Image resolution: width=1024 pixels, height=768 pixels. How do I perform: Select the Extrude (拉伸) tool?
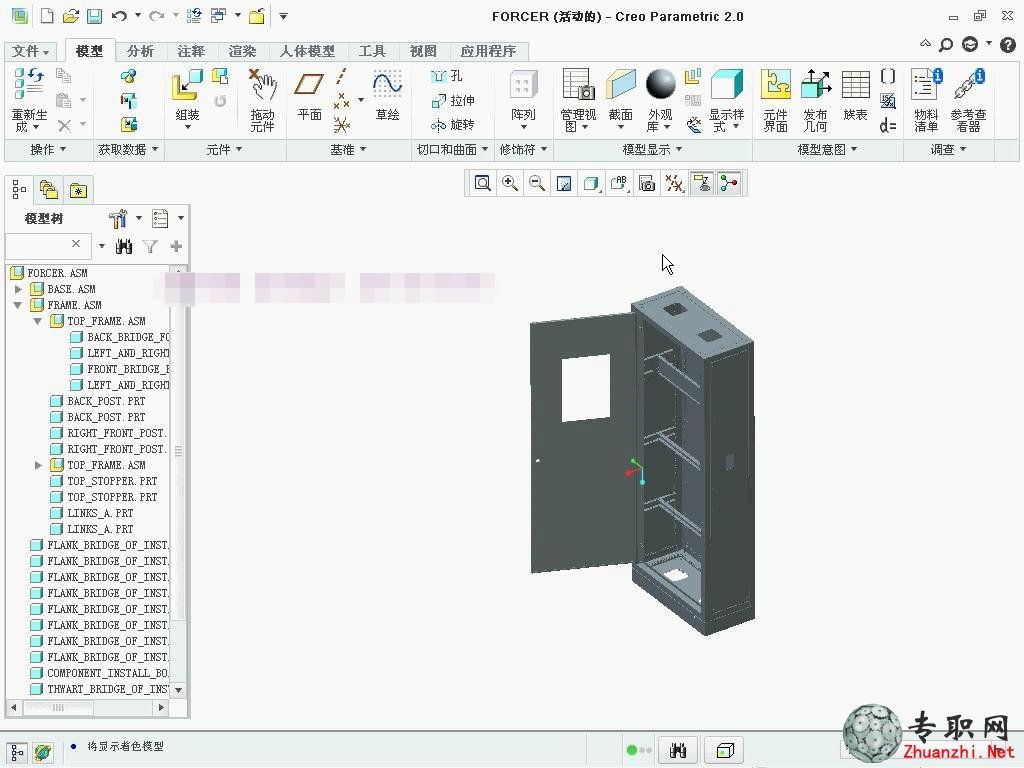tap(453, 101)
